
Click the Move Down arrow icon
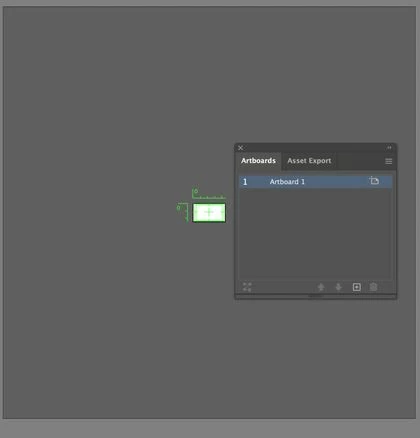(x=338, y=287)
